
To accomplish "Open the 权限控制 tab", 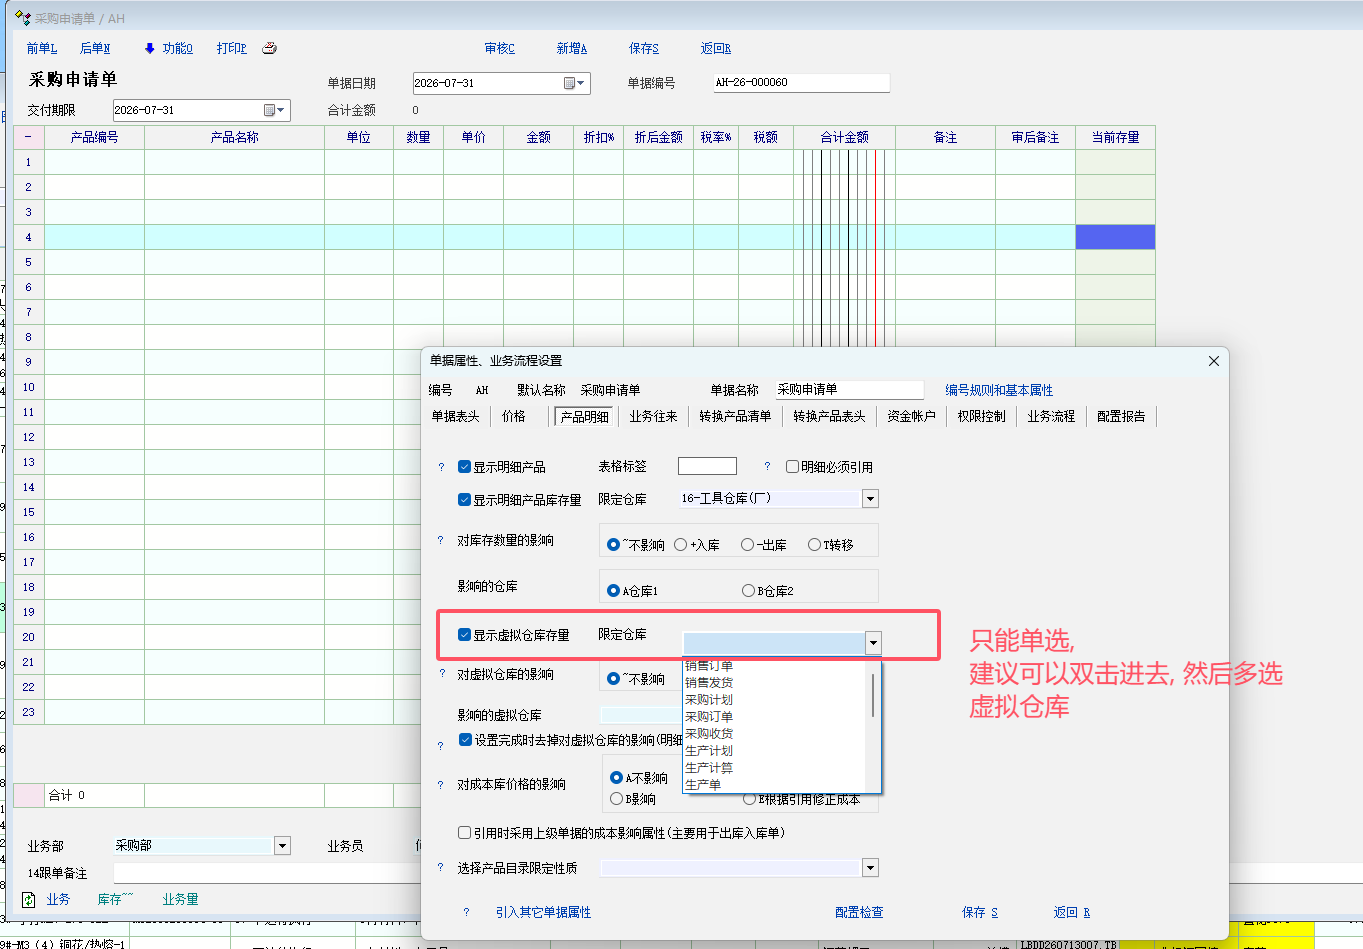I will [982, 416].
